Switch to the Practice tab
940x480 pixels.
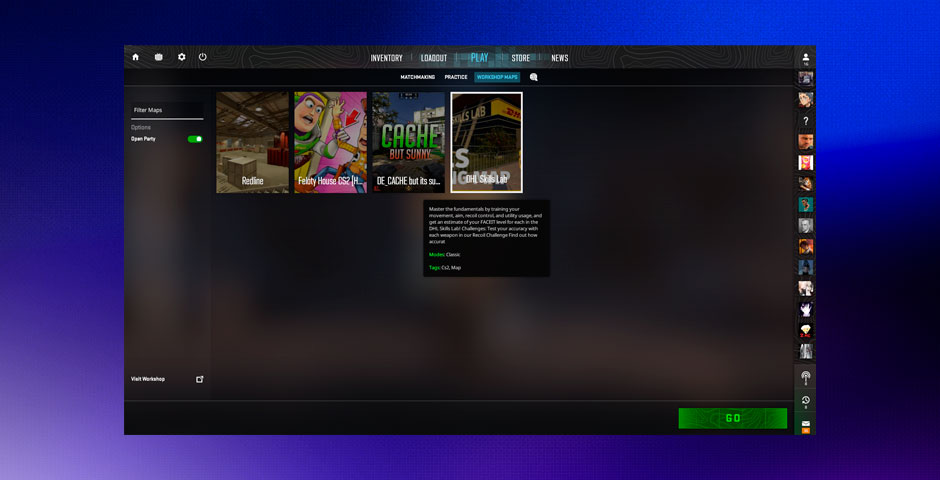(456, 77)
